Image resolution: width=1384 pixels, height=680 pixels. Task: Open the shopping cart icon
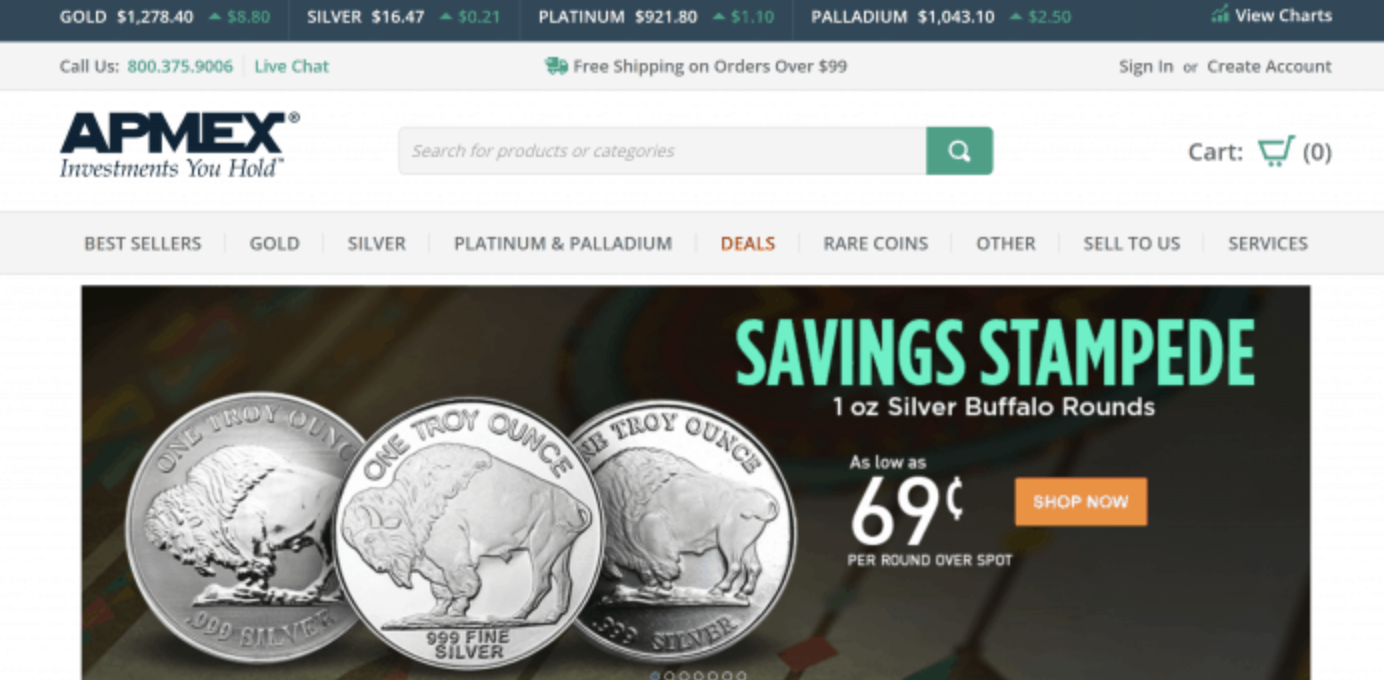[1276, 151]
